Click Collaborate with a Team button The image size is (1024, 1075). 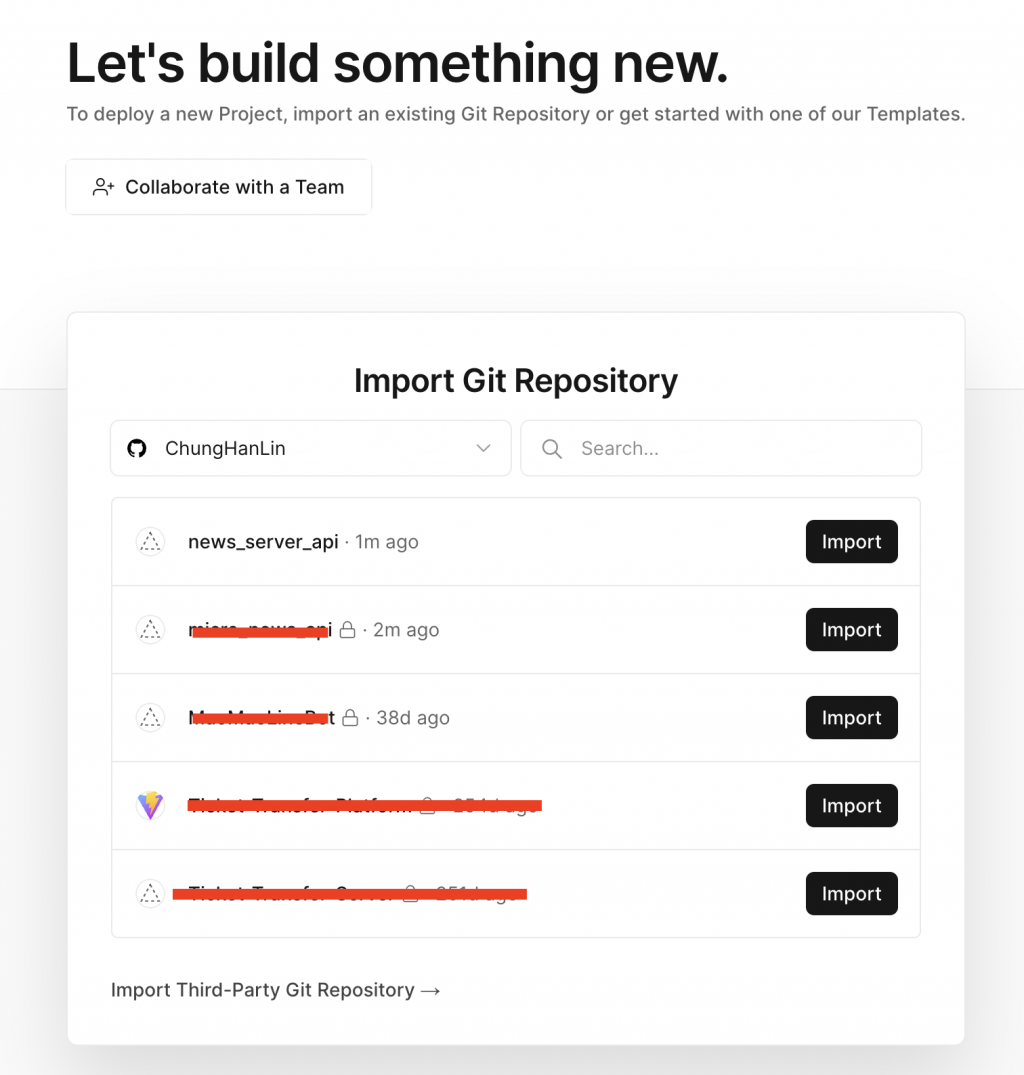click(219, 187)
